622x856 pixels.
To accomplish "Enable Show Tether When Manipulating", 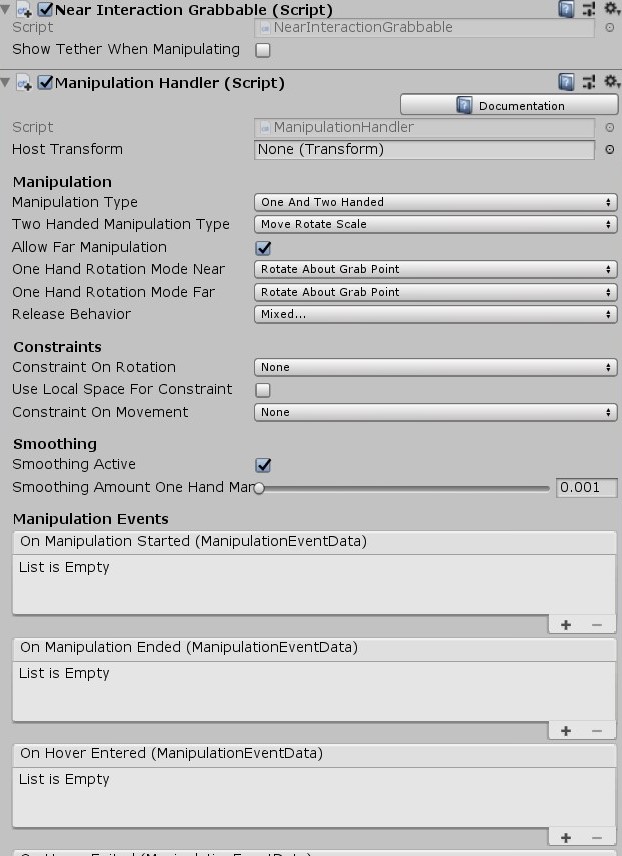I will point(263,50).
